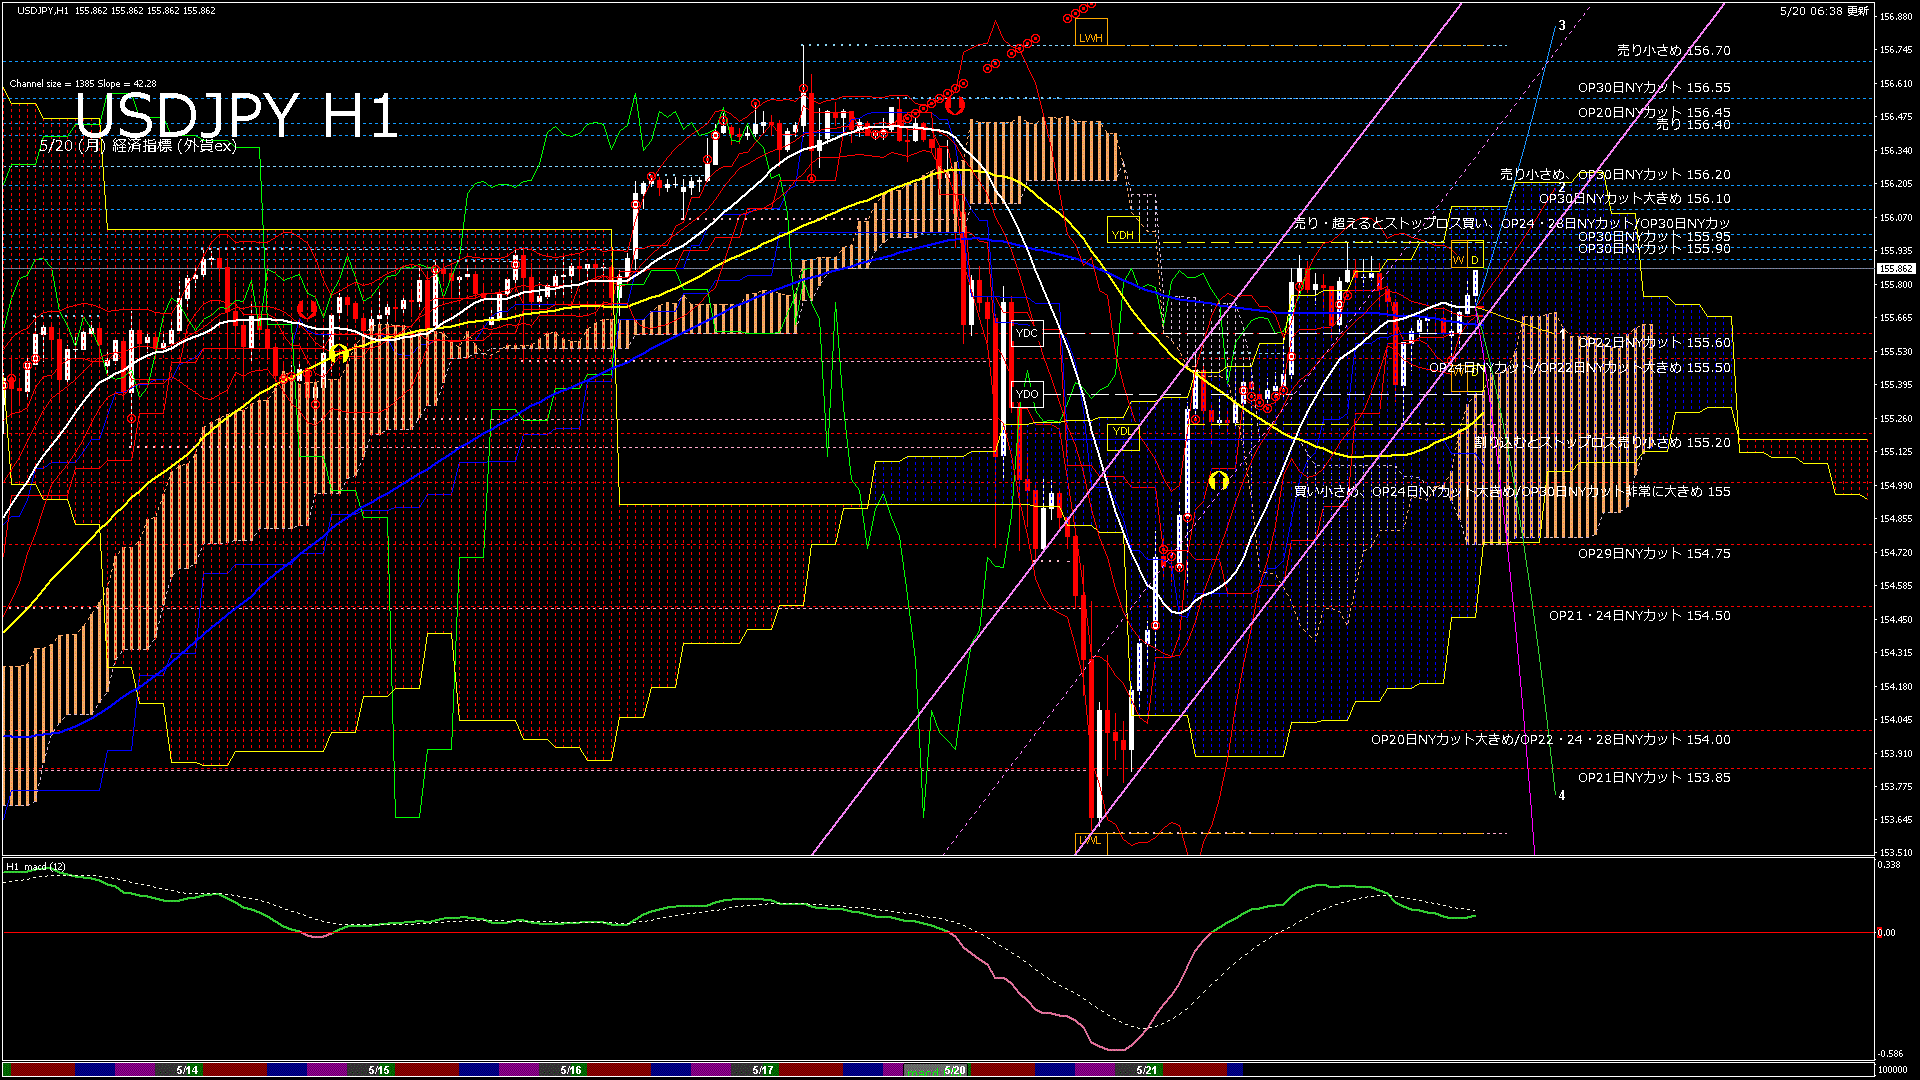
Task: Click the LWH last-week-high label
Action: [x=1090, y=37]
